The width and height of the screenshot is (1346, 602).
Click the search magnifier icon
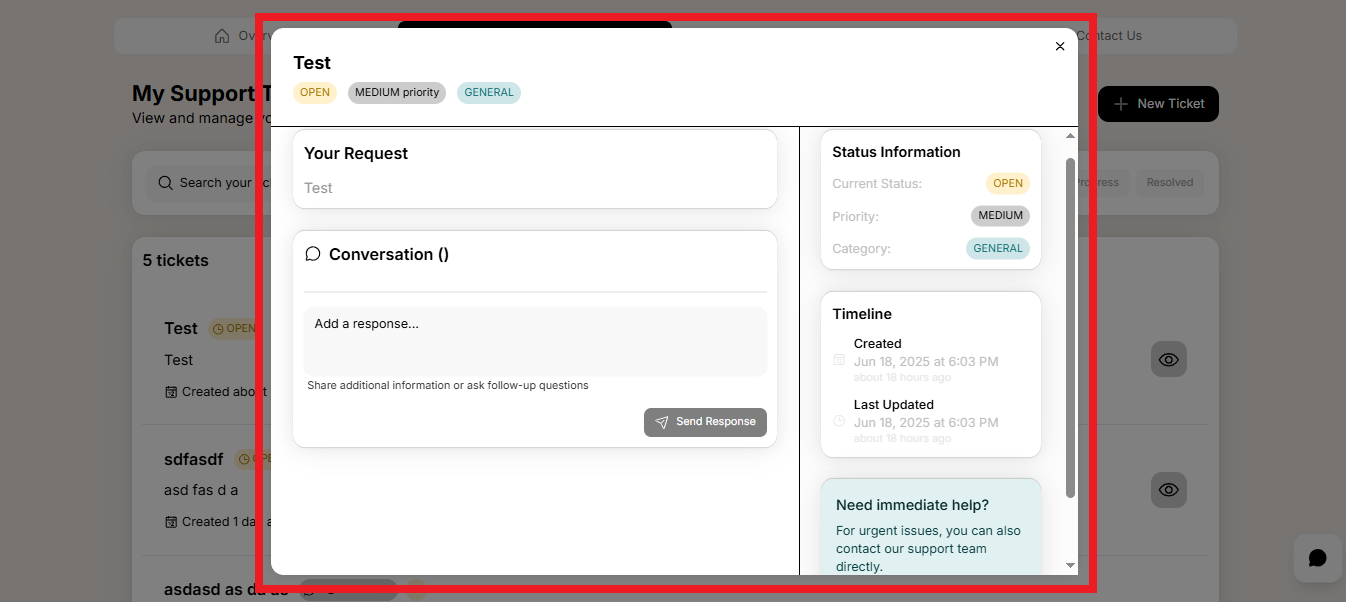[x=165, y=183]
